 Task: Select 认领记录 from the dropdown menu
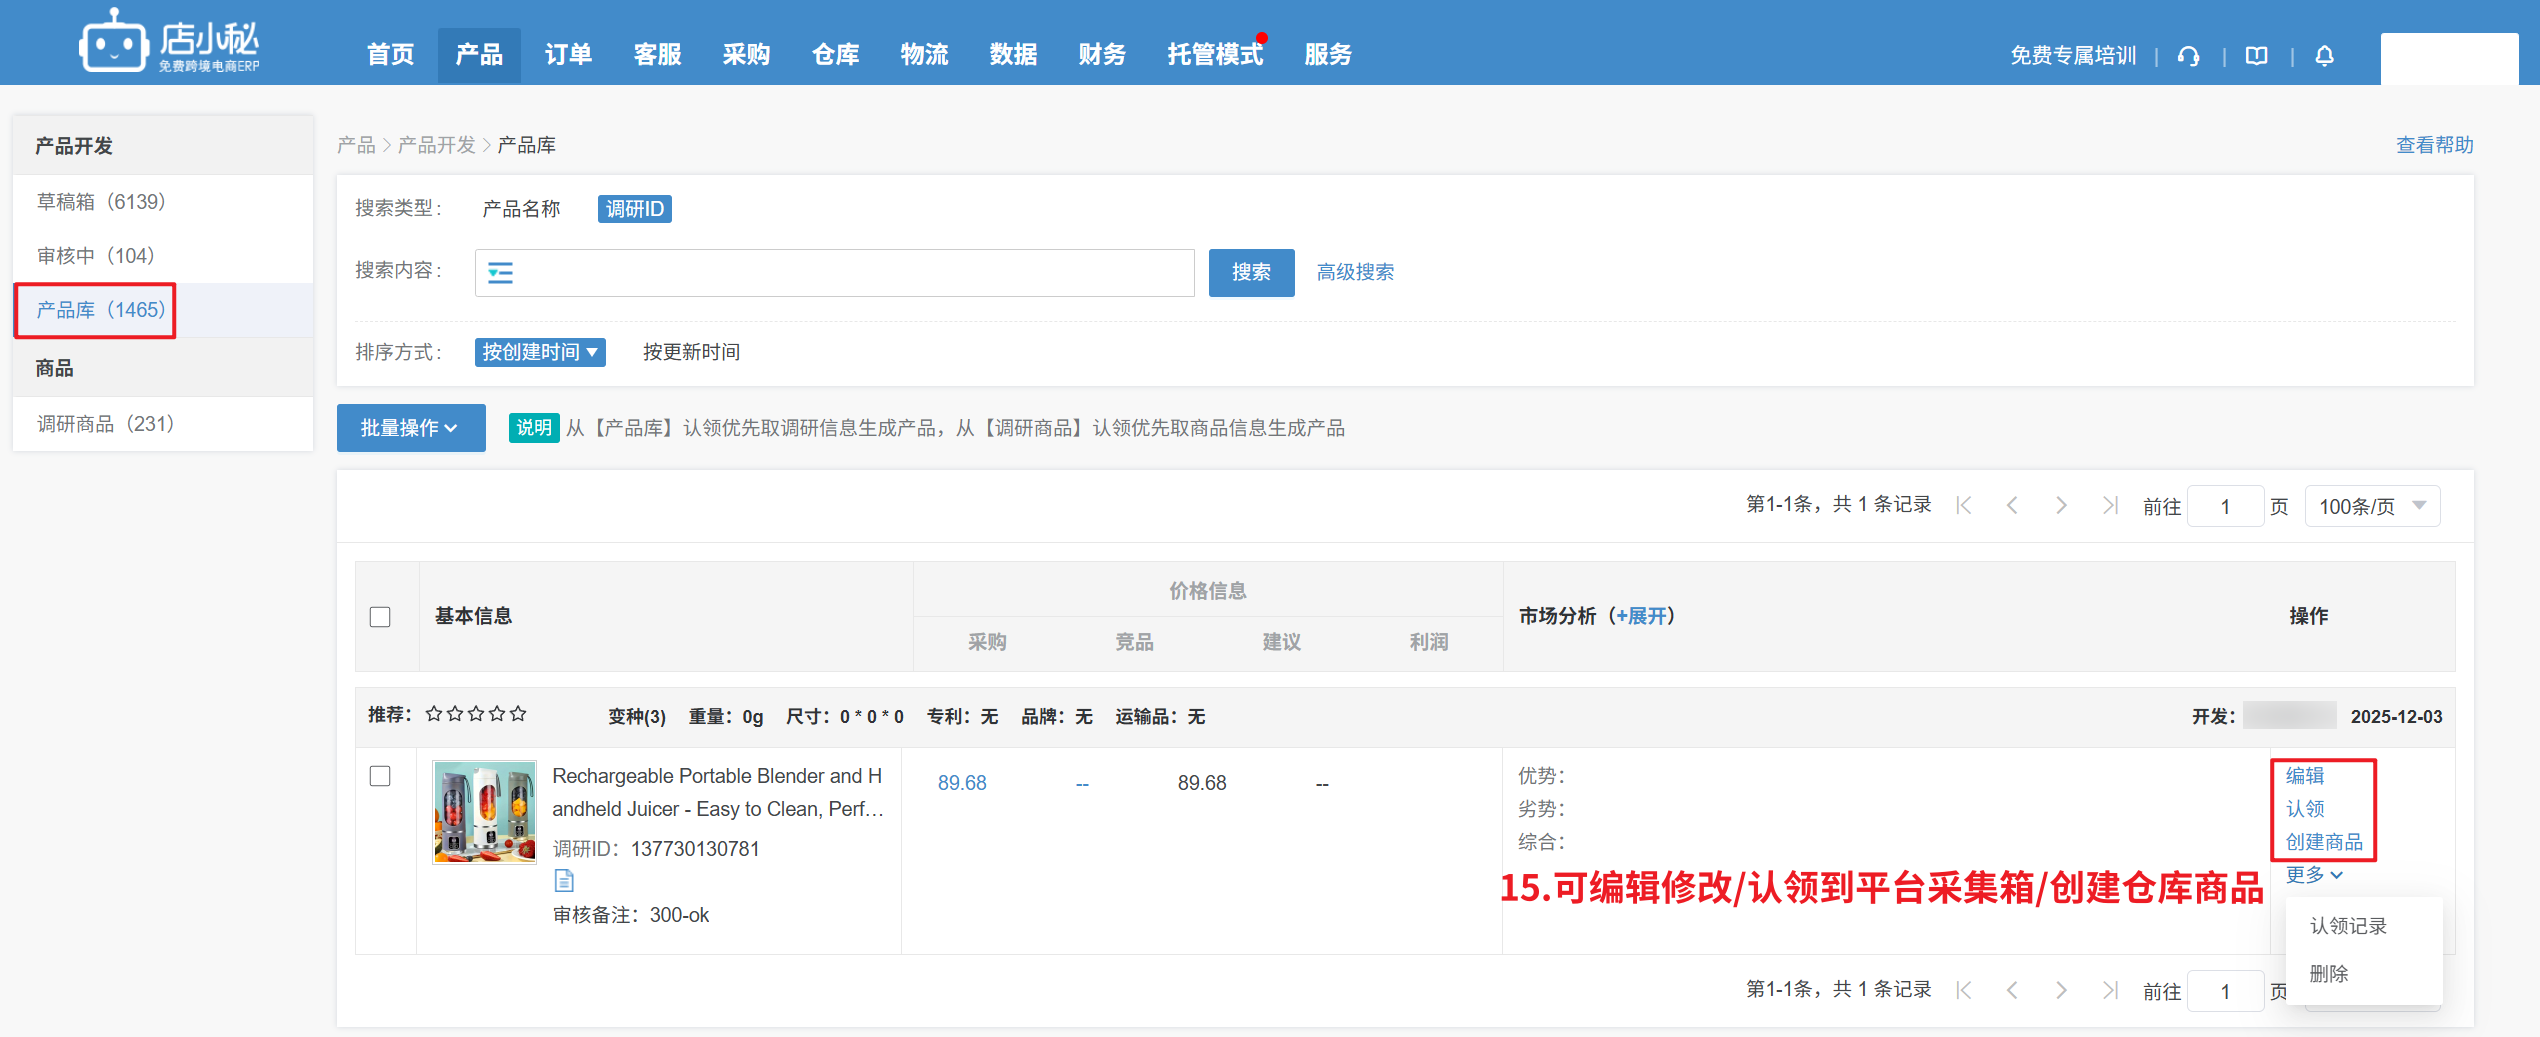coord(2348,926)
